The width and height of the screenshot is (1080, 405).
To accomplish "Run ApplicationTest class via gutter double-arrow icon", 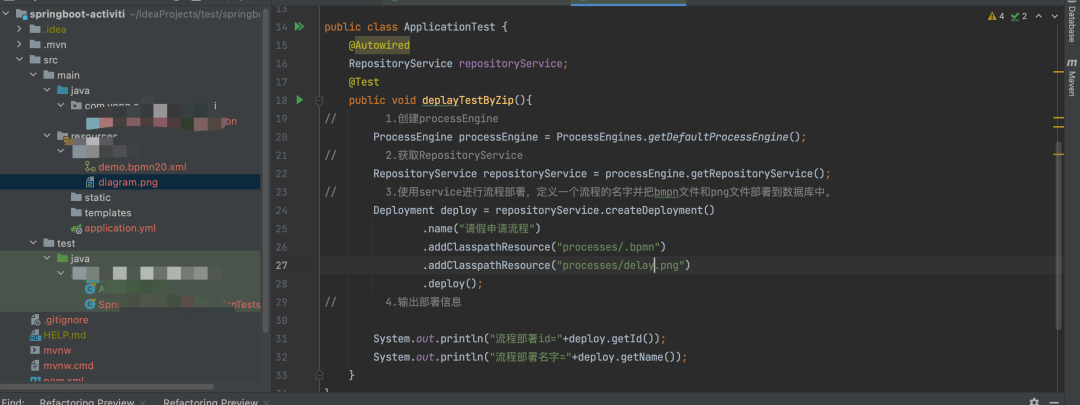I will point(299,27).
